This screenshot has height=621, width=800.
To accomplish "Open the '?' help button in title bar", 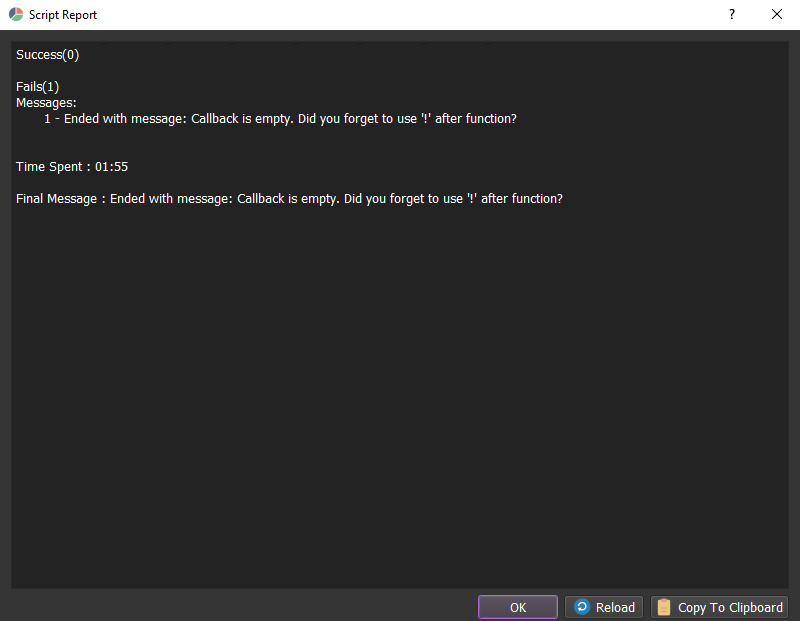I will click(x=732, y=15).
